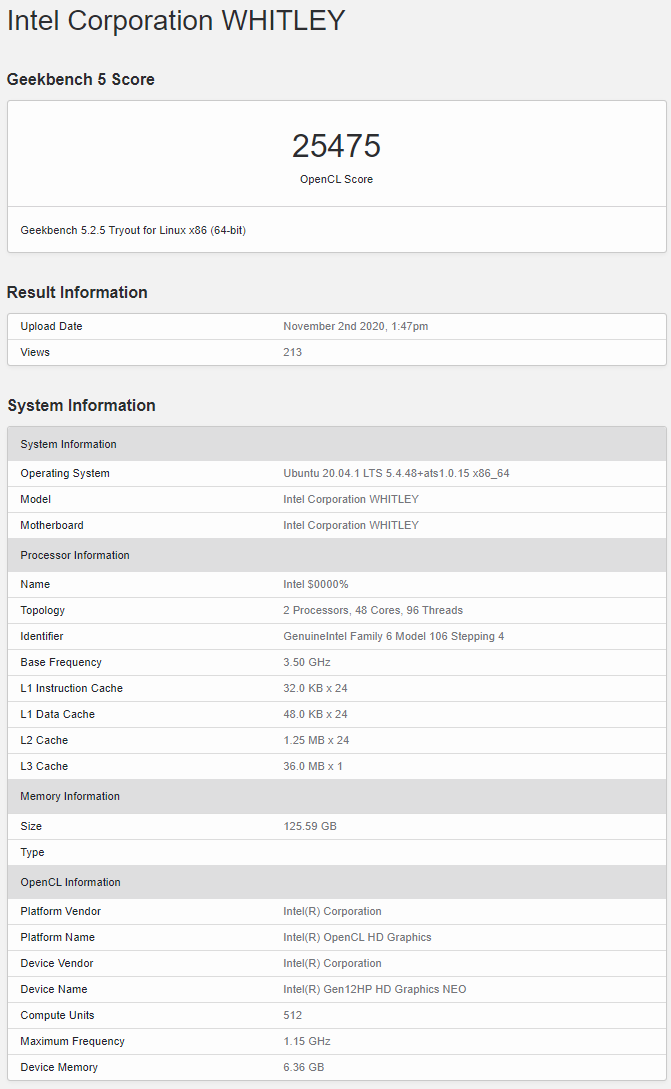Click the 'L3 Cache' label
Viewport: 671px width, 1089px height.
pyautogui.click(x=44, y=766)
